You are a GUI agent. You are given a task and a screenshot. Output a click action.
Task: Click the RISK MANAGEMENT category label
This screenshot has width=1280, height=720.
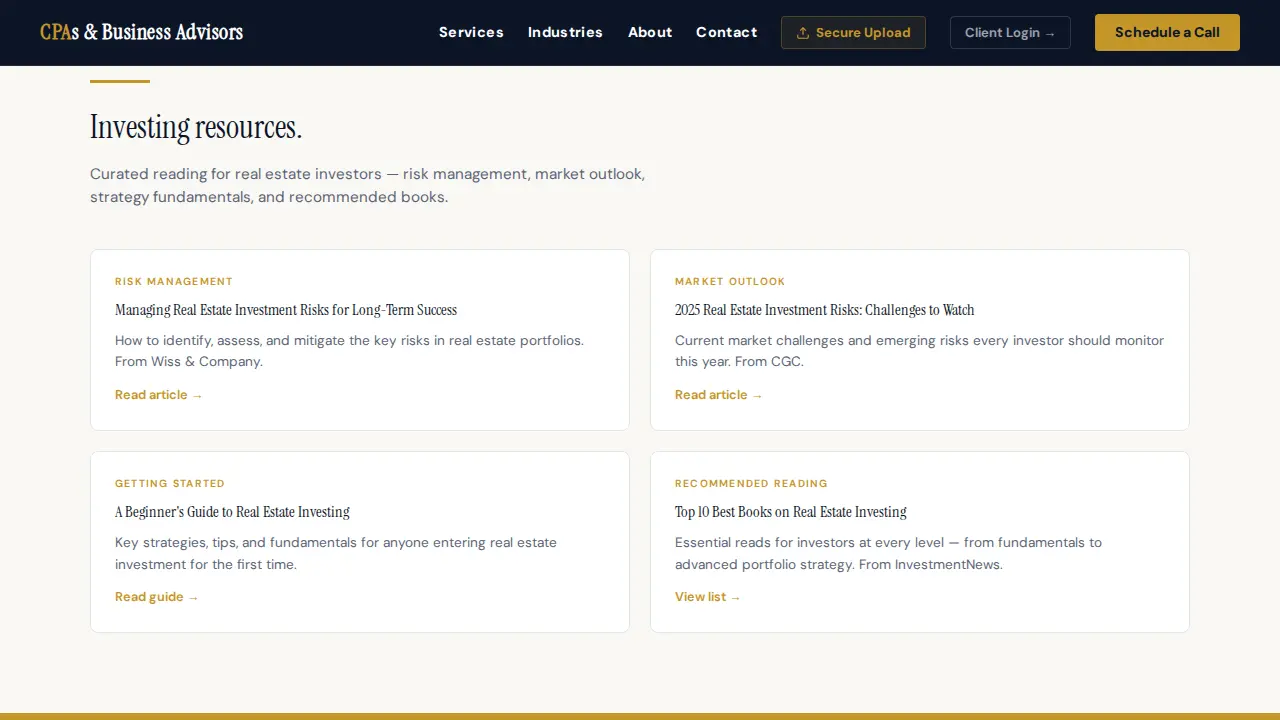click(x=174, y=282)
